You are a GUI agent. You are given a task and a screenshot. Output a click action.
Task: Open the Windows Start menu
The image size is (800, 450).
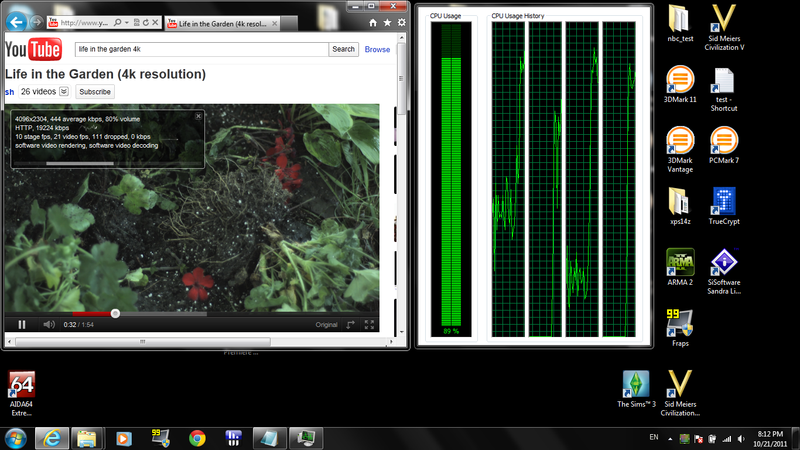tap(15, 438)
